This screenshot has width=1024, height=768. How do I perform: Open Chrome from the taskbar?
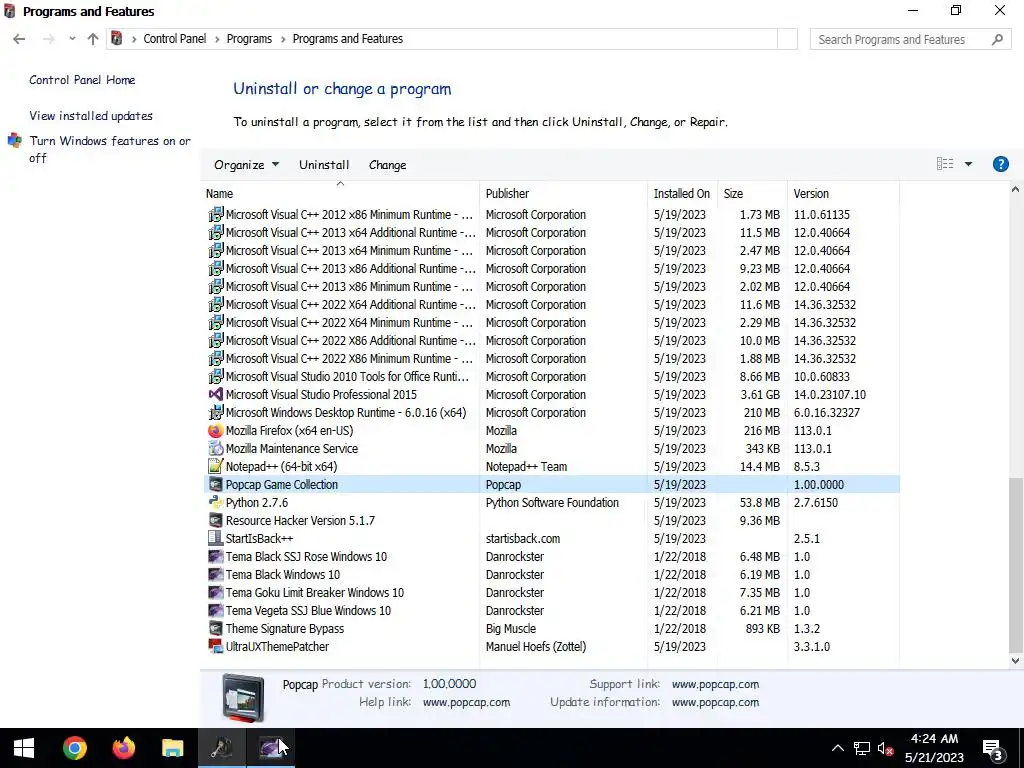click(75, 748)
